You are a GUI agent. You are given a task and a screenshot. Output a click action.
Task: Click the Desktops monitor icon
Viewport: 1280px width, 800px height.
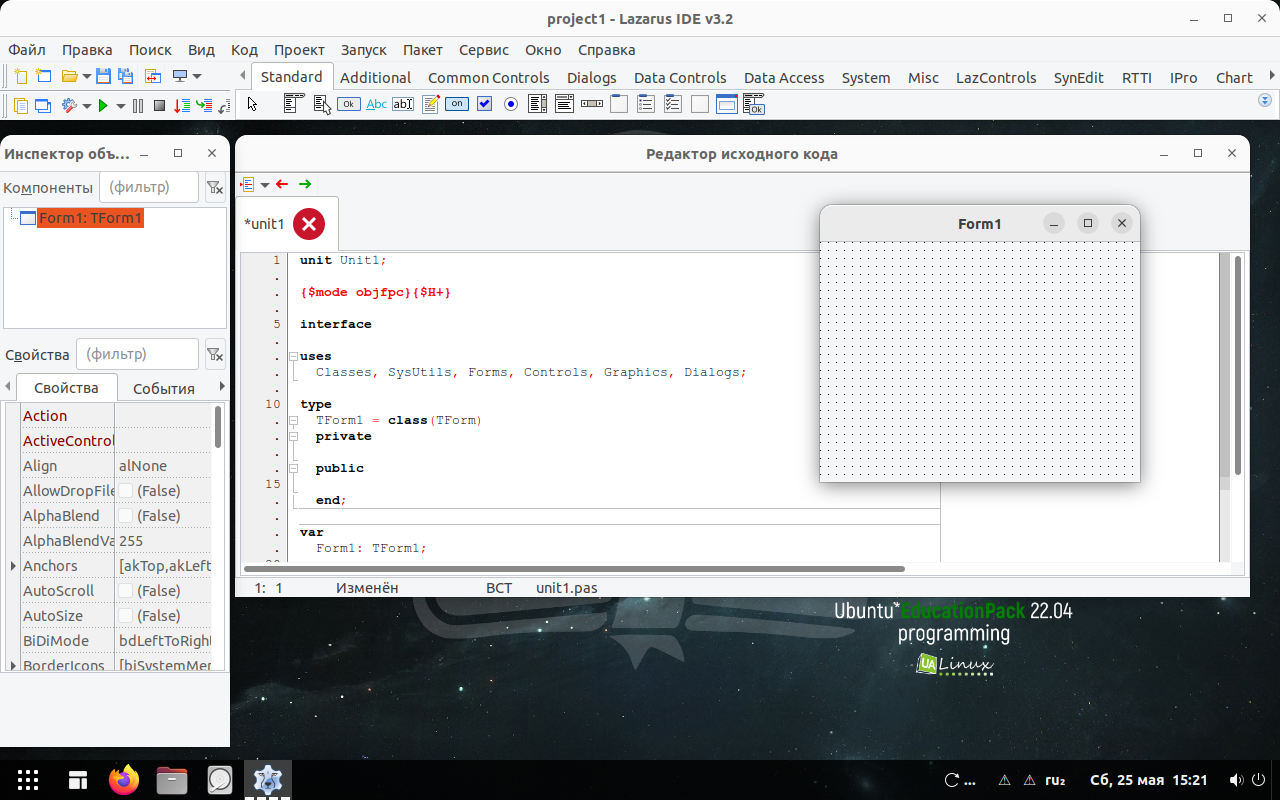tap(180, 76)
